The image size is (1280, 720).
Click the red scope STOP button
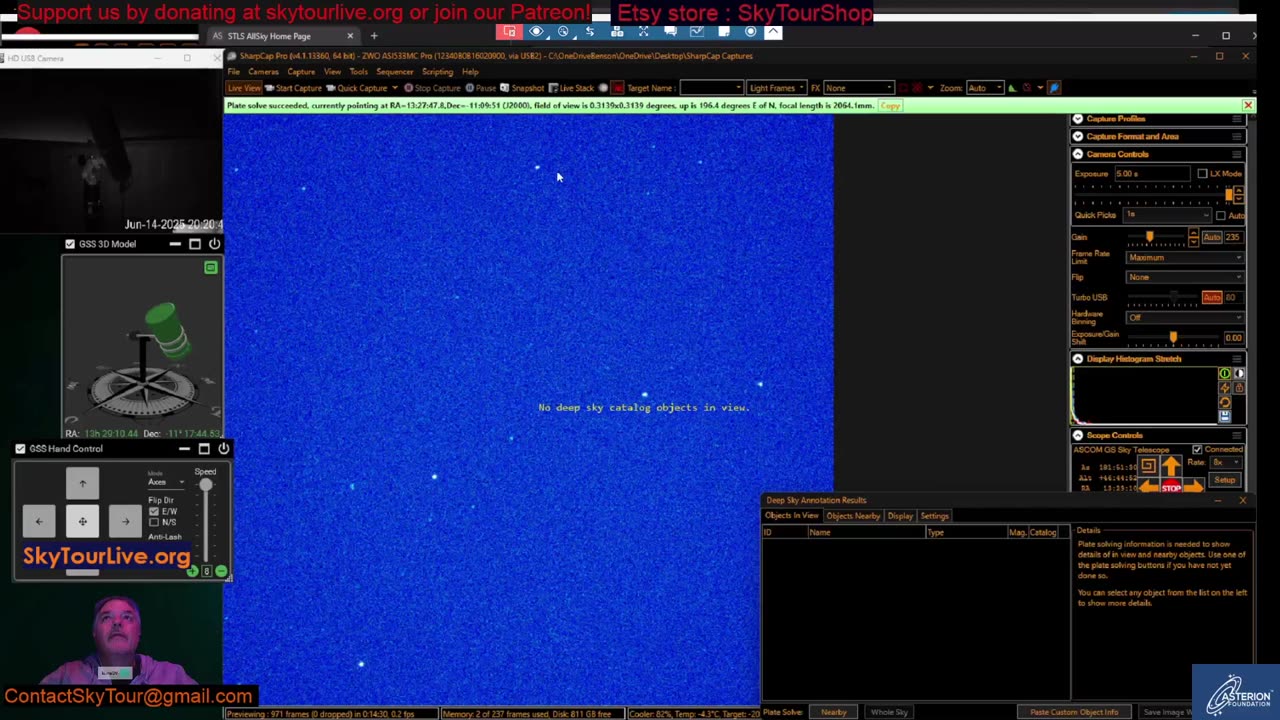tap(1171, 487)
